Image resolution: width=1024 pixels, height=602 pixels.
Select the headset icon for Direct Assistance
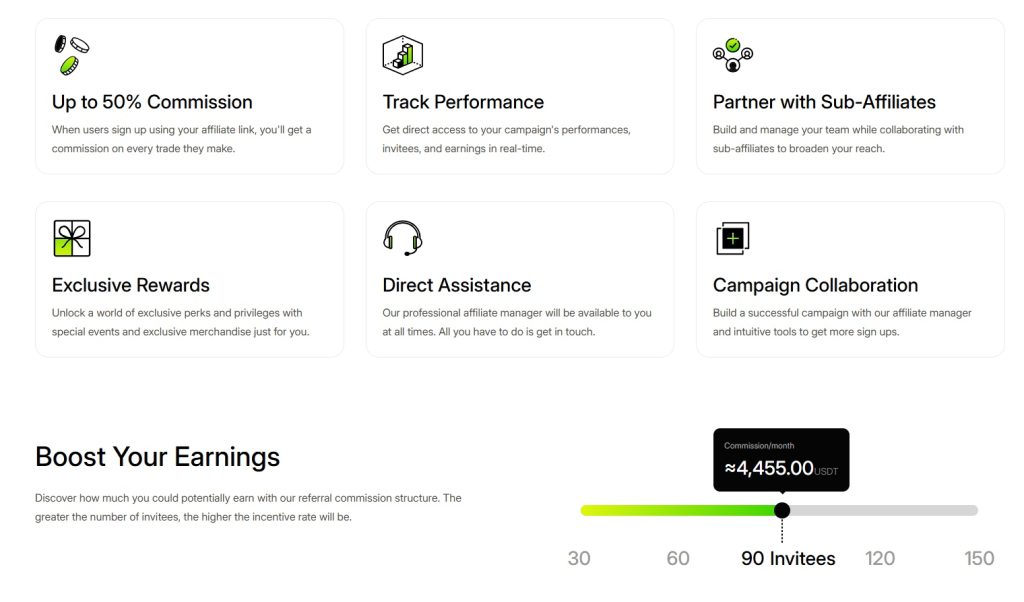[x=401, y=238]
